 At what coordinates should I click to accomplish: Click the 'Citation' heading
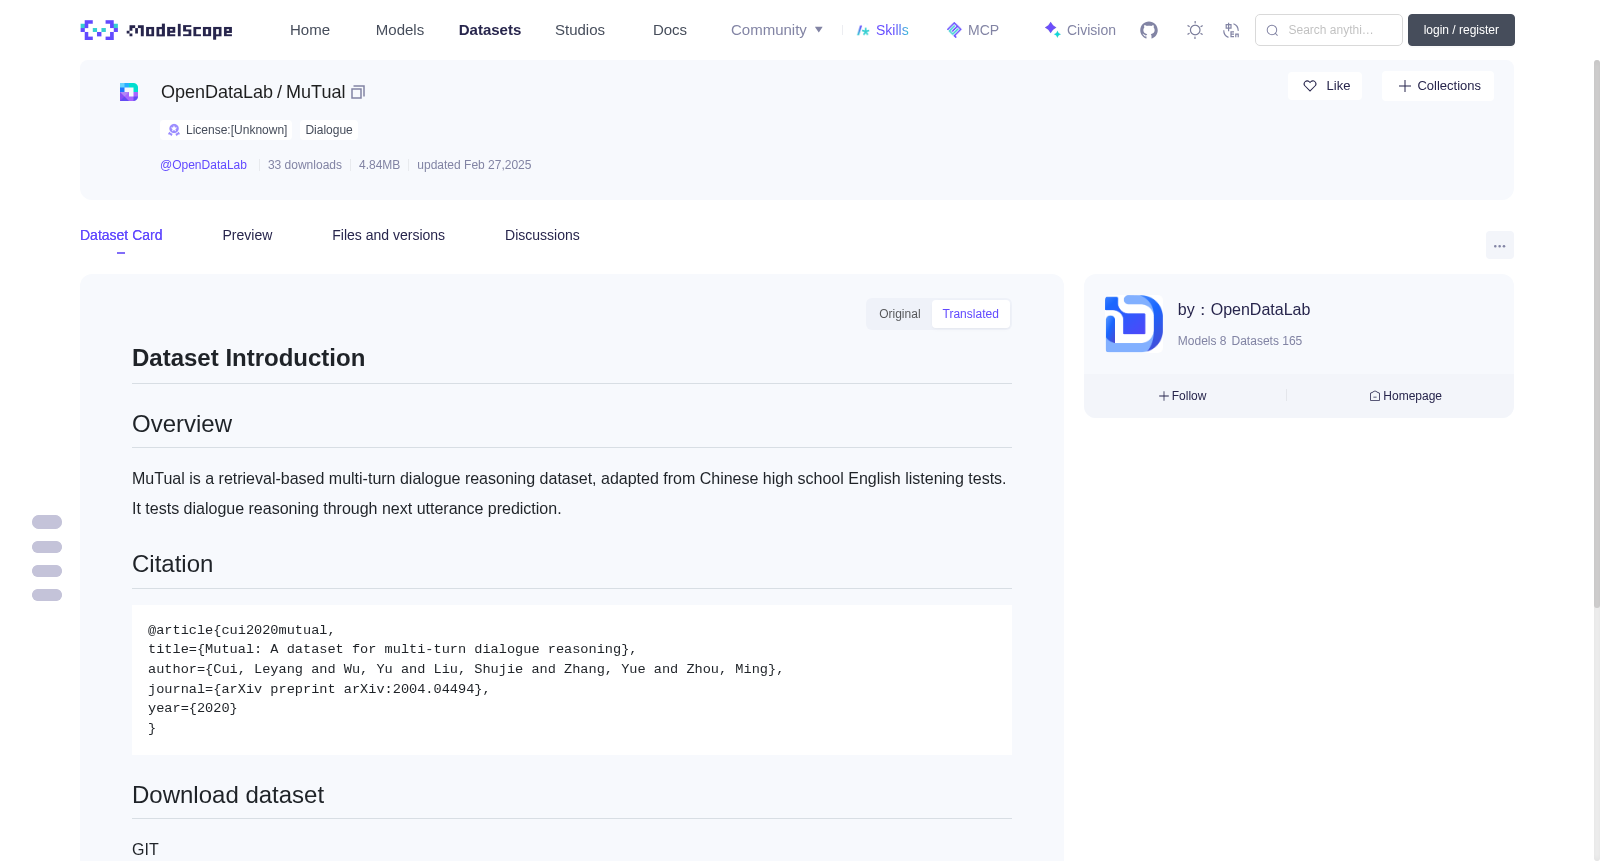pos(172,564)
